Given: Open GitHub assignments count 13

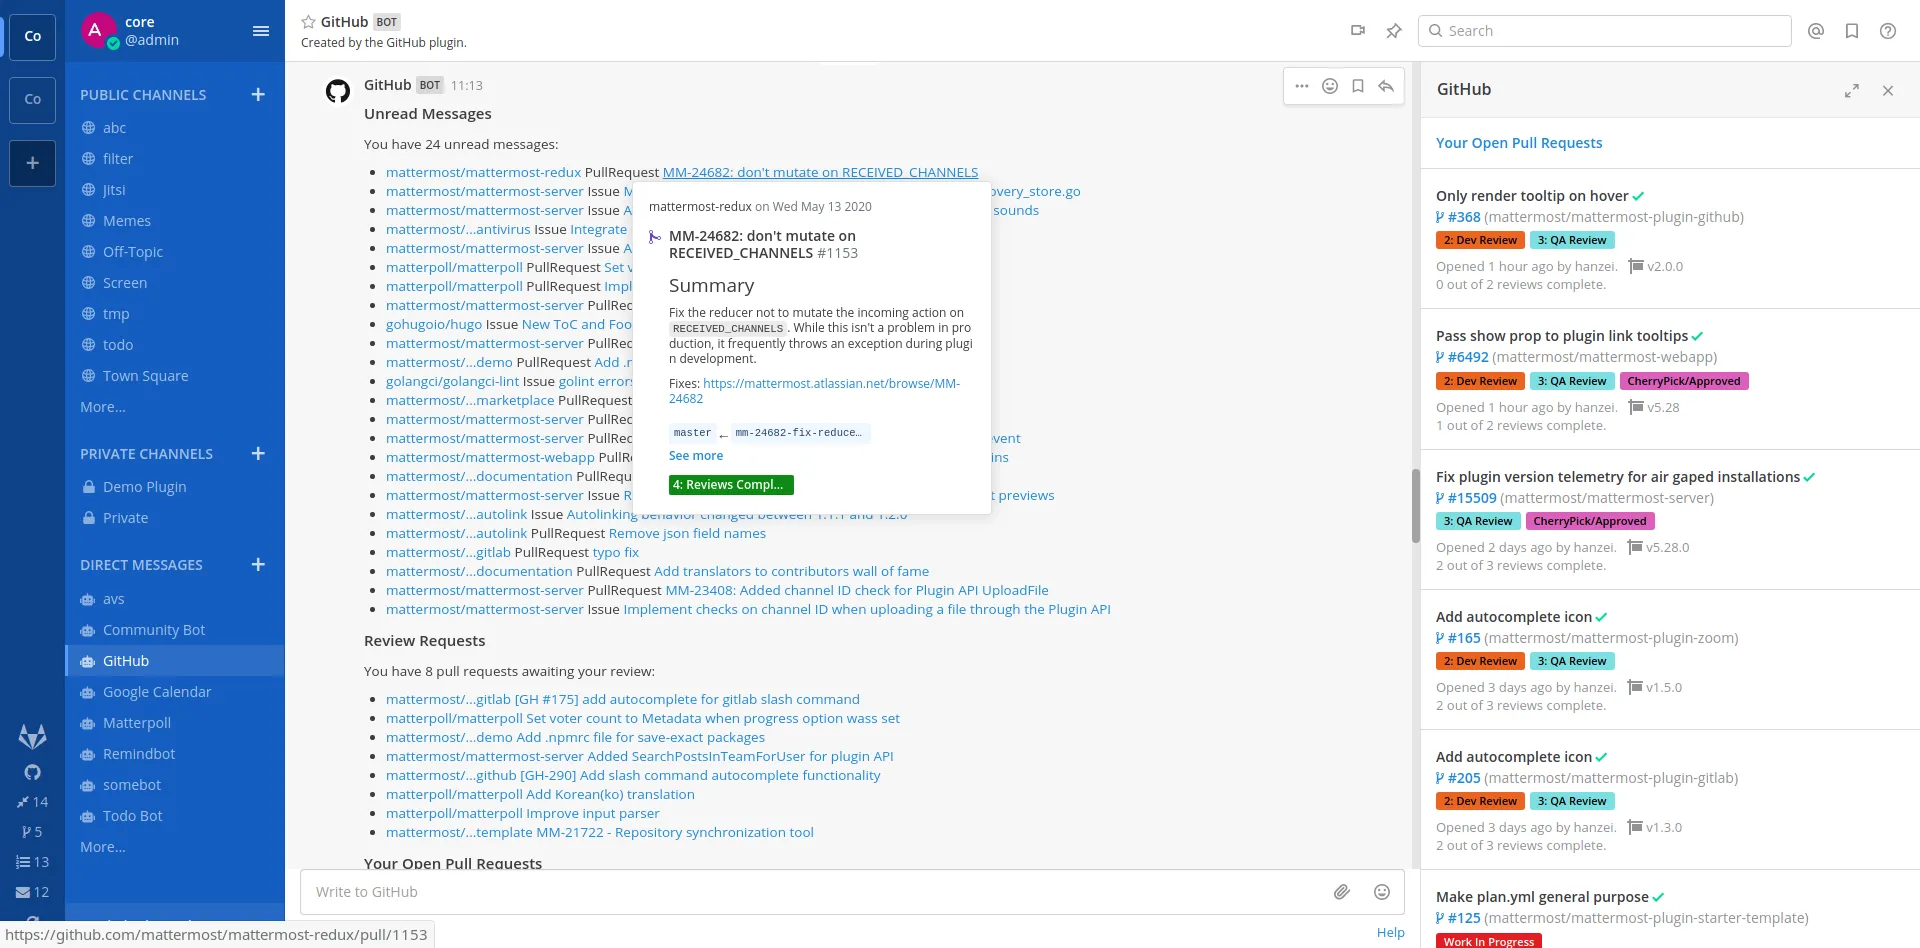Looking at the screenshot, I should tap(32, 862).
